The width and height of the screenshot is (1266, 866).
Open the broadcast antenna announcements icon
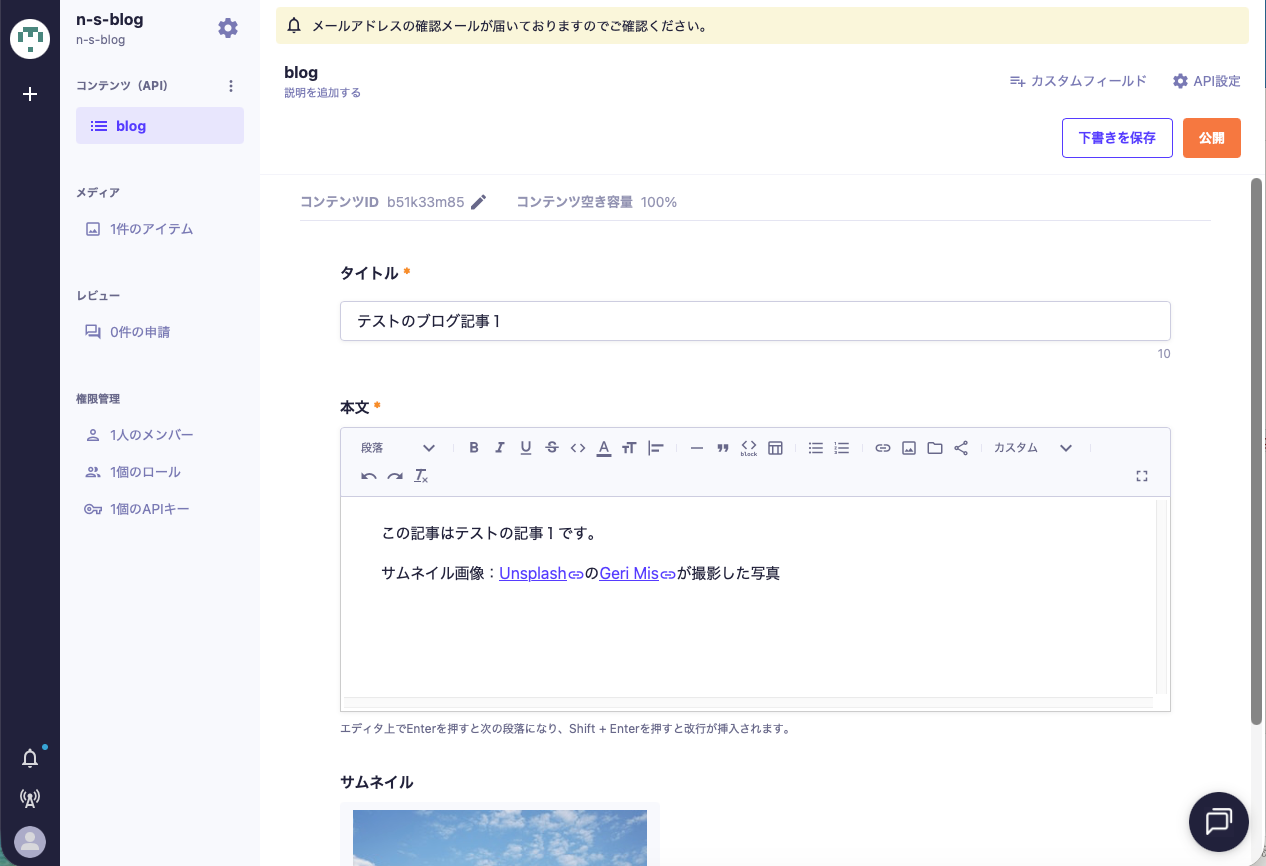30,799
